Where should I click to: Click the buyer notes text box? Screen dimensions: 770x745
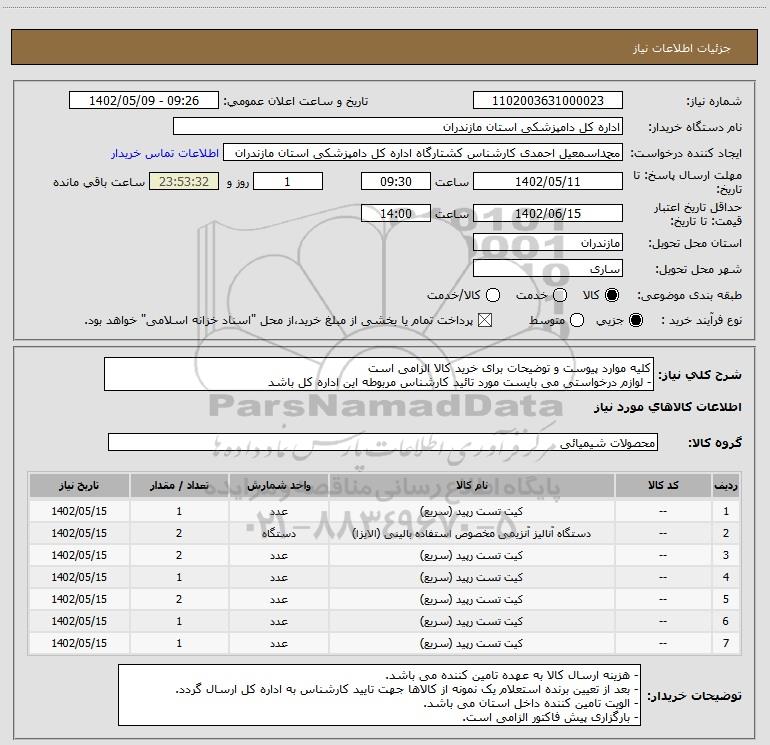coord(380,695)
